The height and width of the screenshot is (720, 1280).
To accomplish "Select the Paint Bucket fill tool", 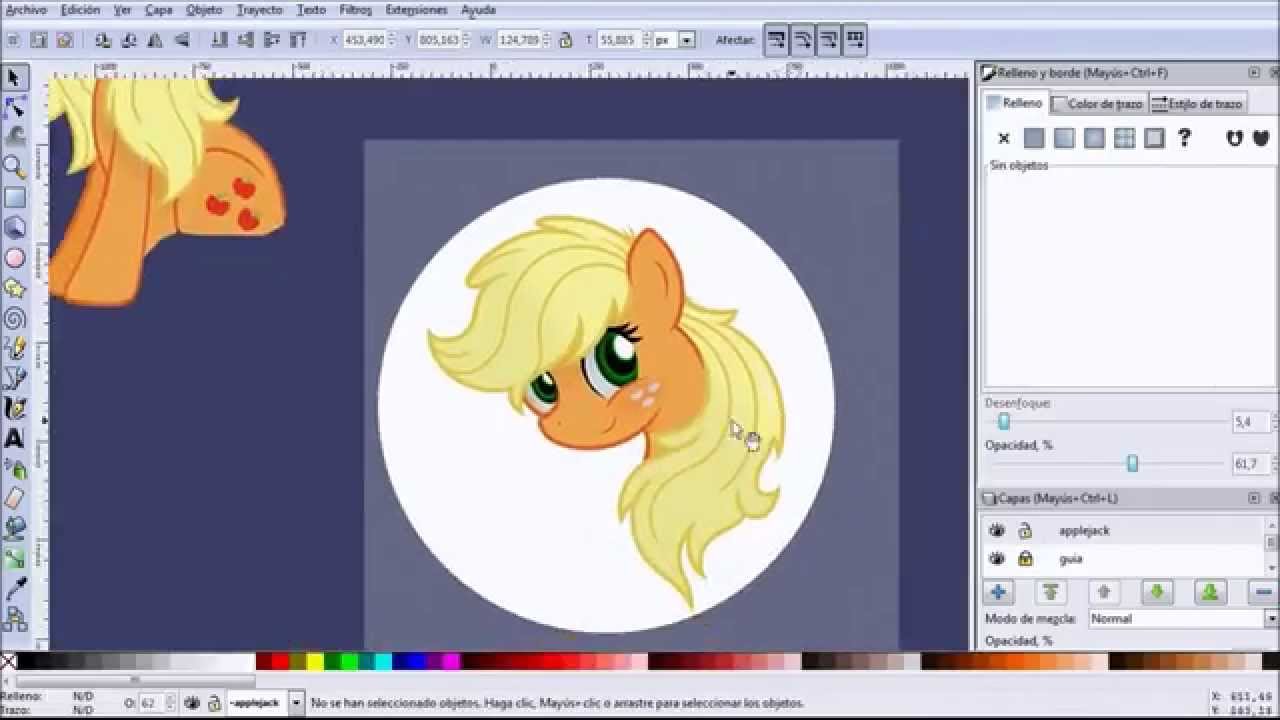I will click(x=14, y=528).
